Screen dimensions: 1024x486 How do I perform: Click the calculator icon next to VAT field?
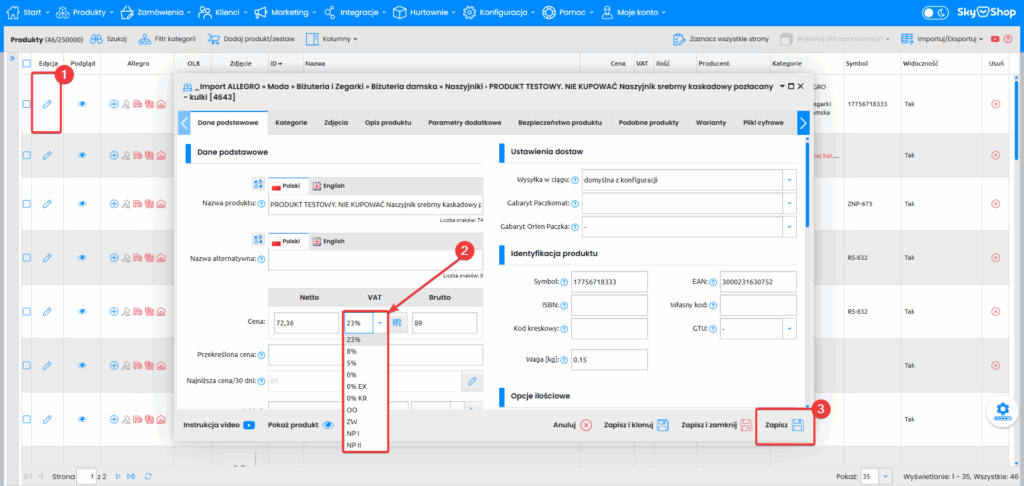pos(397,323)
